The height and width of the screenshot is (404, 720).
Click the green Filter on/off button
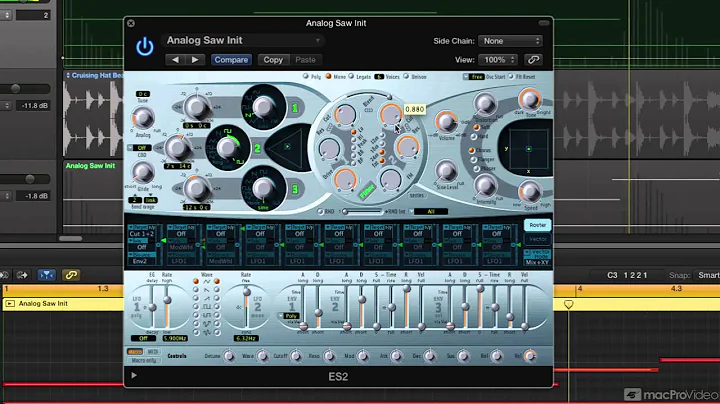[367, 191]
